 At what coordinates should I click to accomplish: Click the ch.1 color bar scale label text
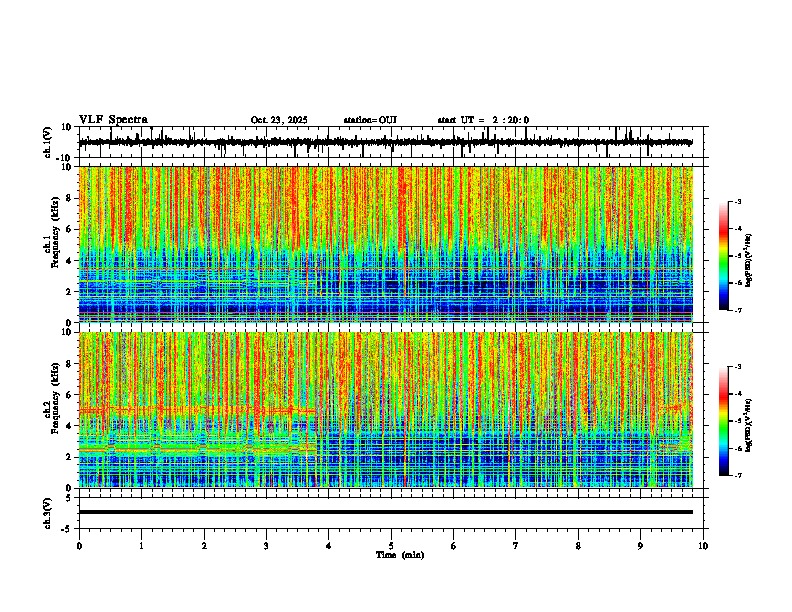click(749, 261)
